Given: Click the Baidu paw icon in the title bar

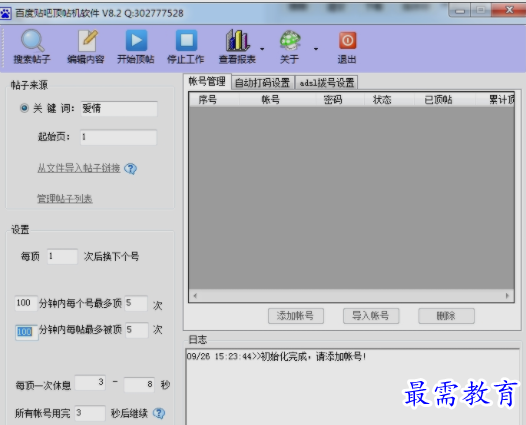Looking at the screenshot, I should point(6,13).
